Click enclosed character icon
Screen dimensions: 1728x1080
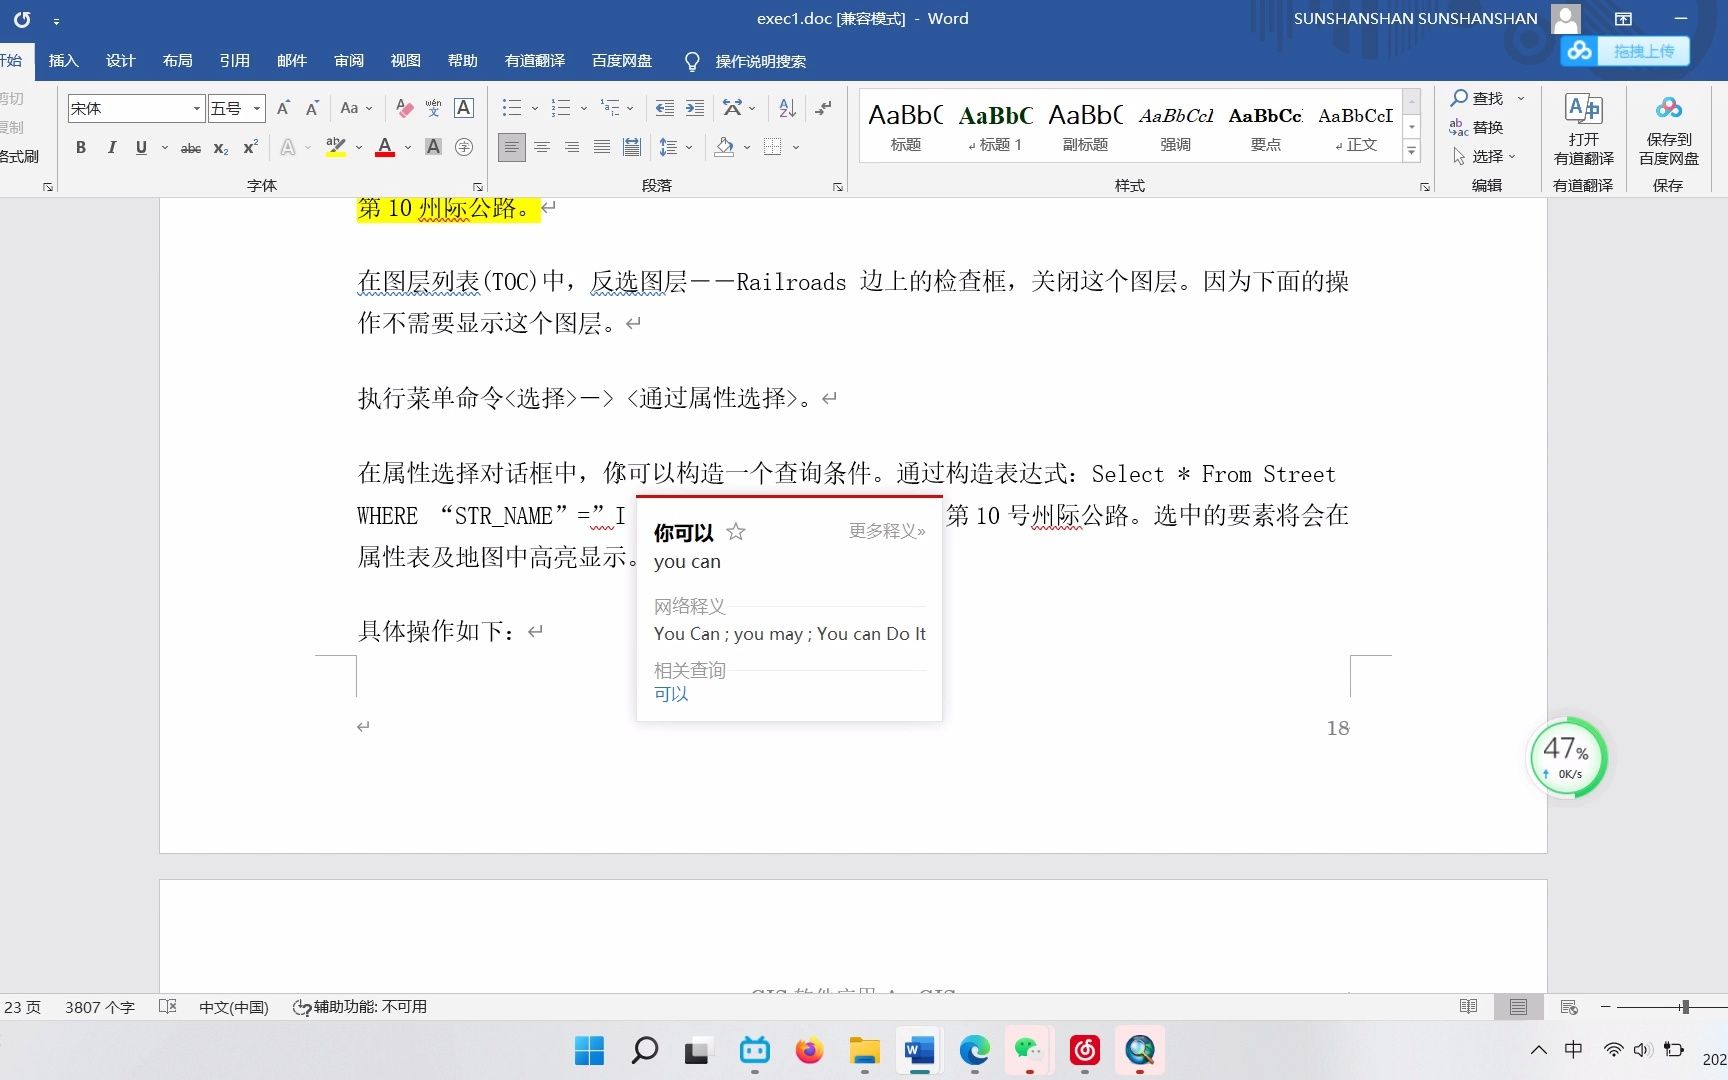point(463,147)
